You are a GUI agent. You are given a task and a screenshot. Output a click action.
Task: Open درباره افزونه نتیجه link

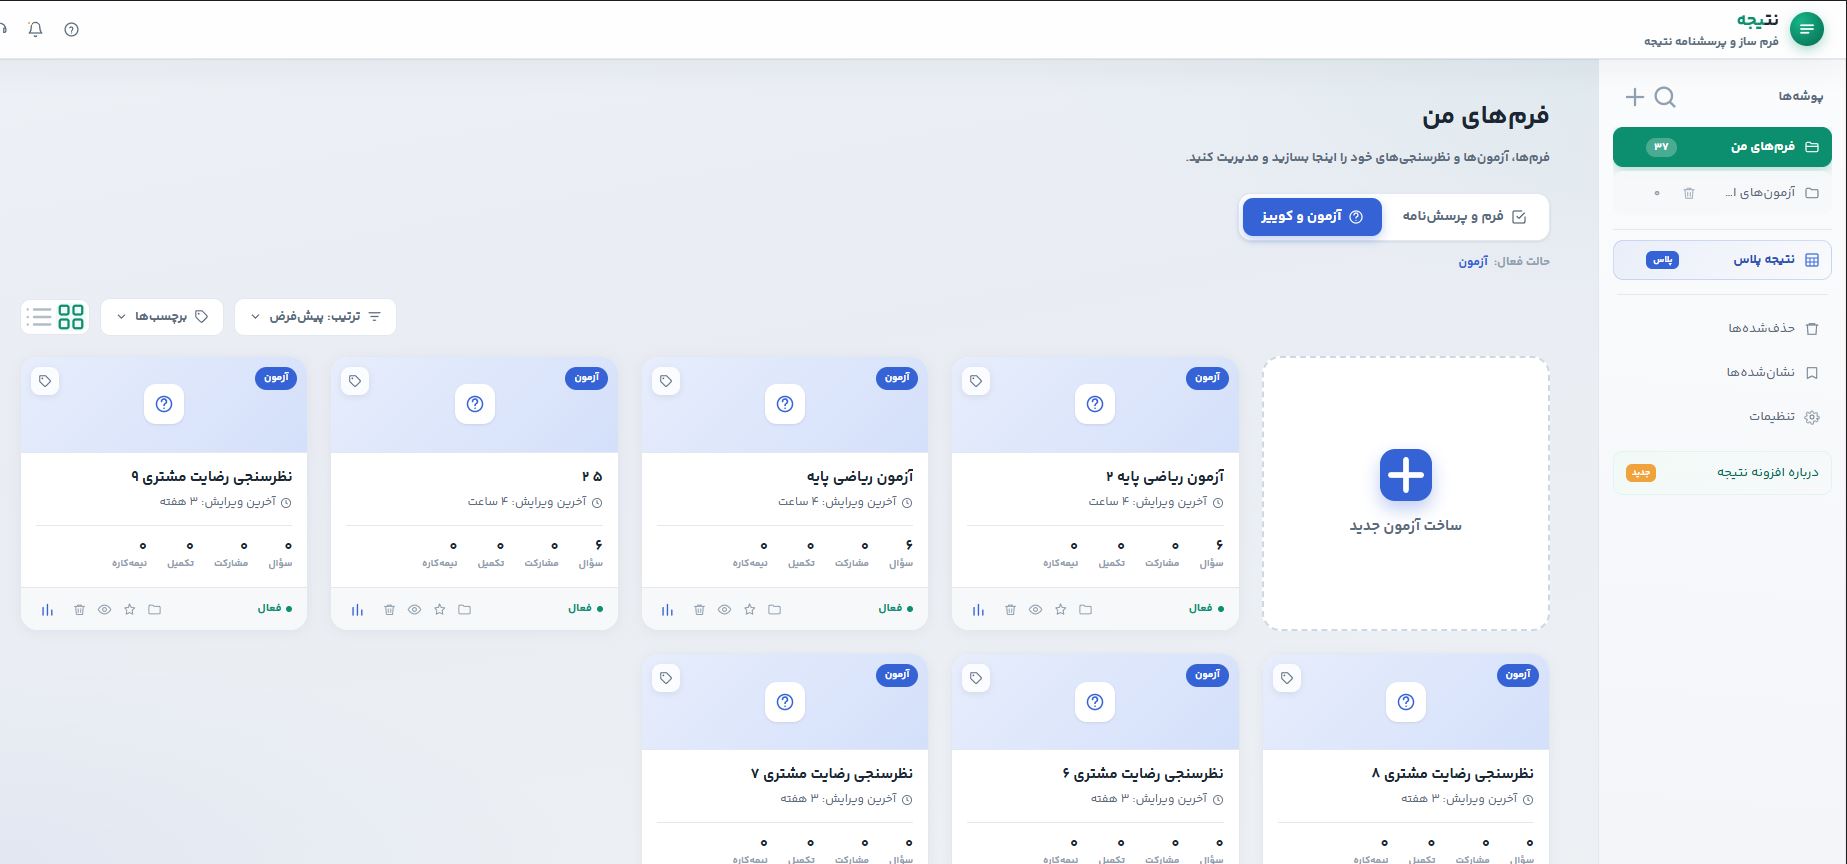tap(1722, 472)
